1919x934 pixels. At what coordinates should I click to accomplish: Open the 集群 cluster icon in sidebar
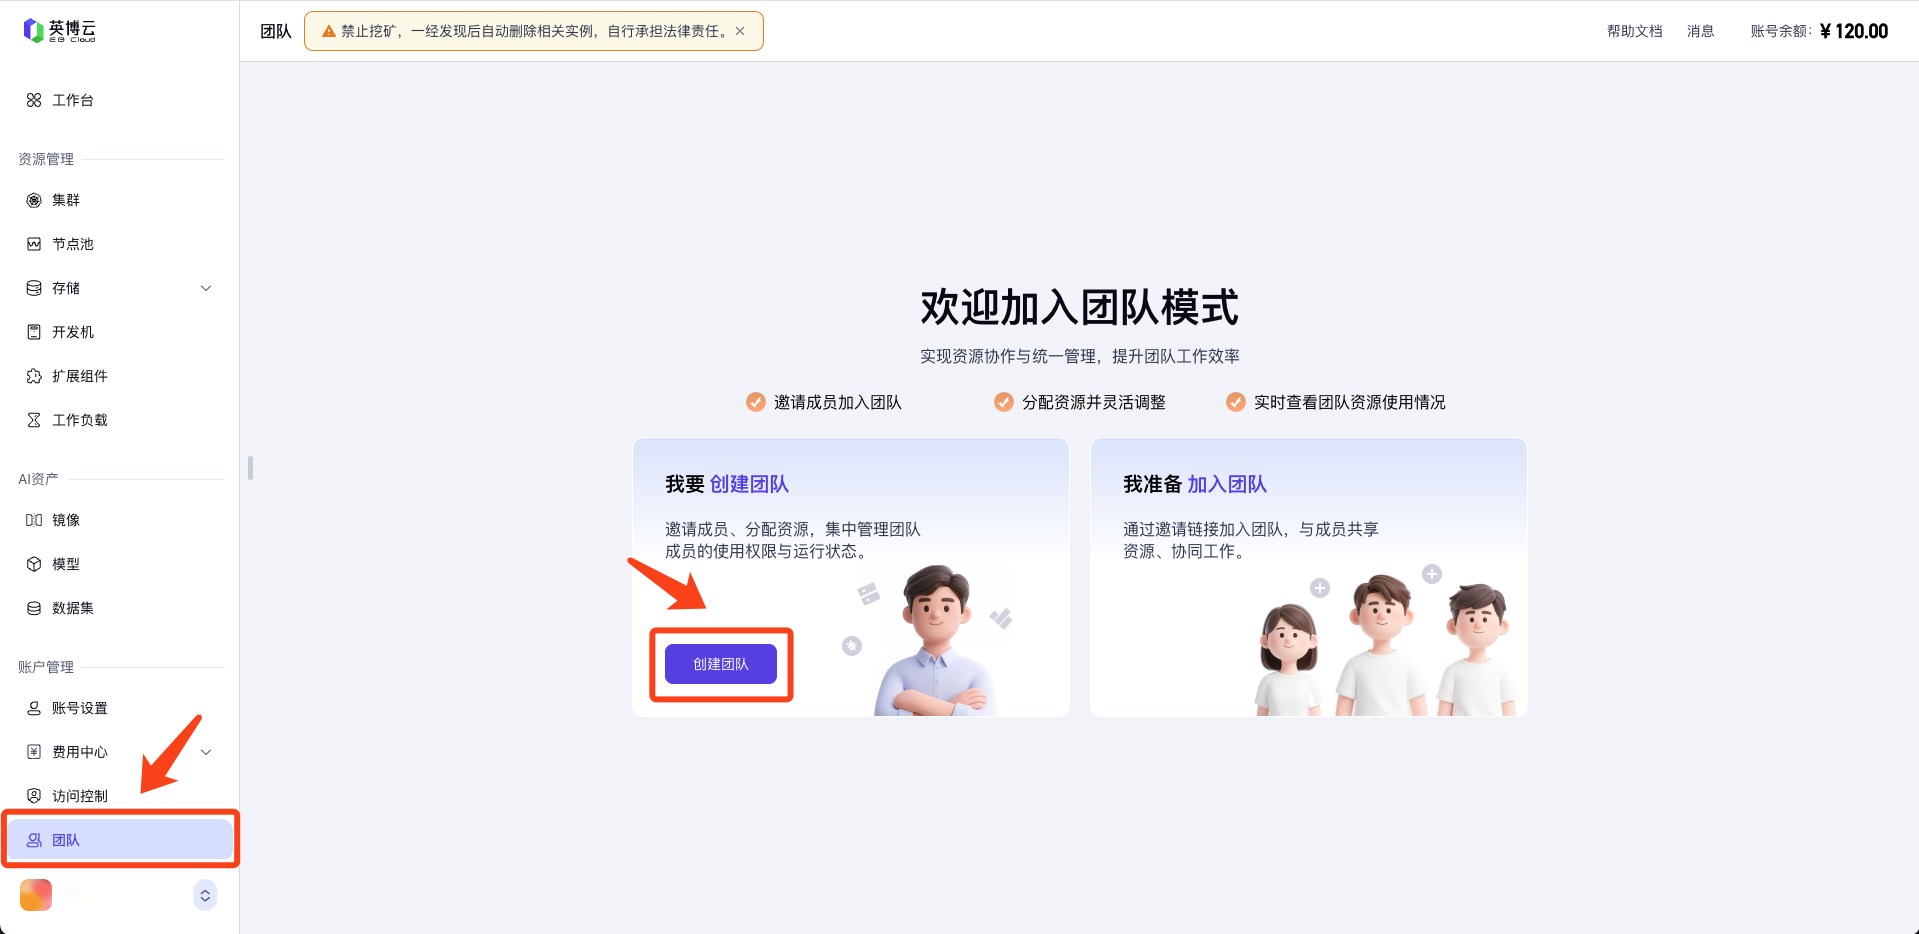click(x=34, y=200)
